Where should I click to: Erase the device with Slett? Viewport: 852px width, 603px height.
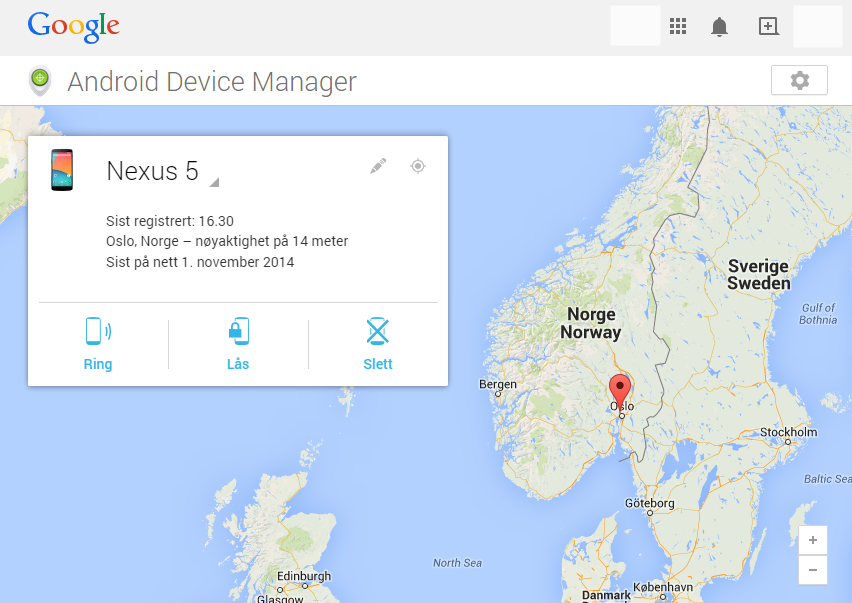pos(378,344)
